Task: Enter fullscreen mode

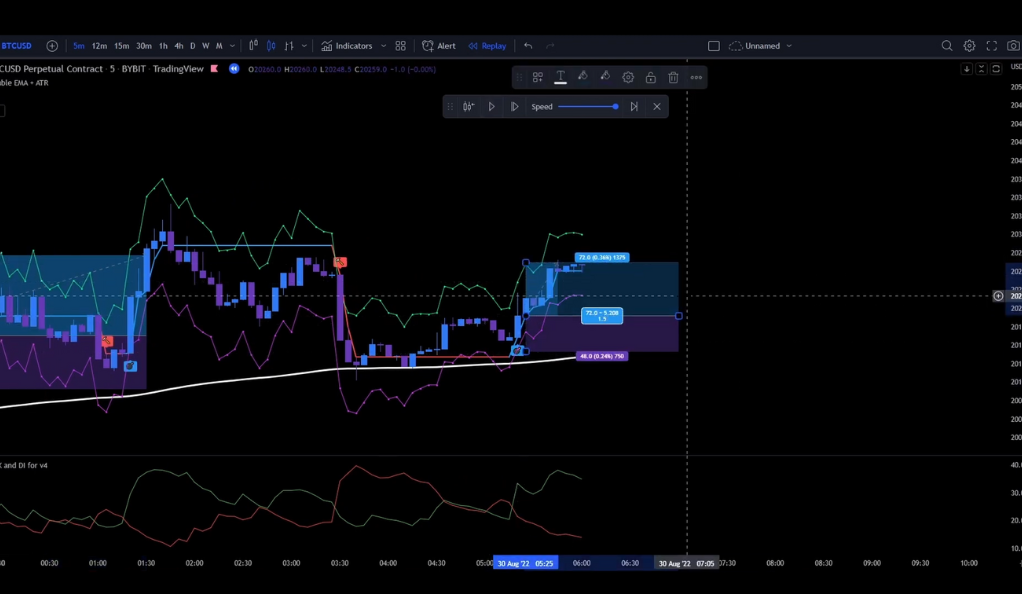Action: pos(992,46)
